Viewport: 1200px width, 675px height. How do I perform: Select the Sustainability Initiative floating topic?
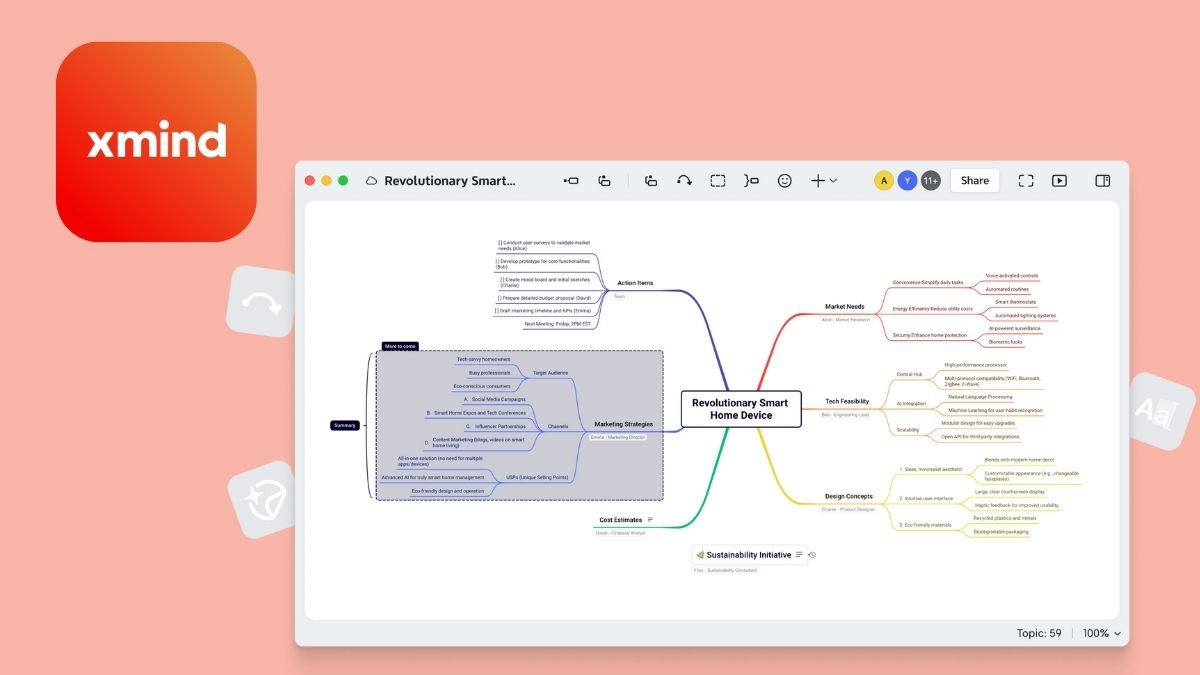[x=749, y=555]
